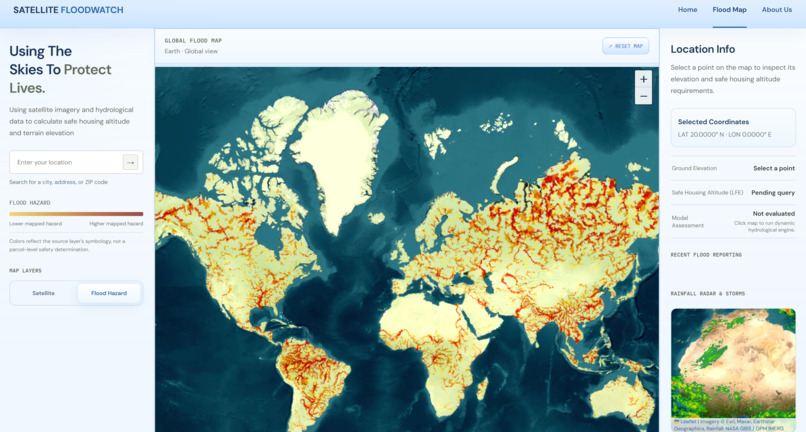Switch map layer to Satellite
Screen dimensions: 806x432
click(x=44, y=293)
